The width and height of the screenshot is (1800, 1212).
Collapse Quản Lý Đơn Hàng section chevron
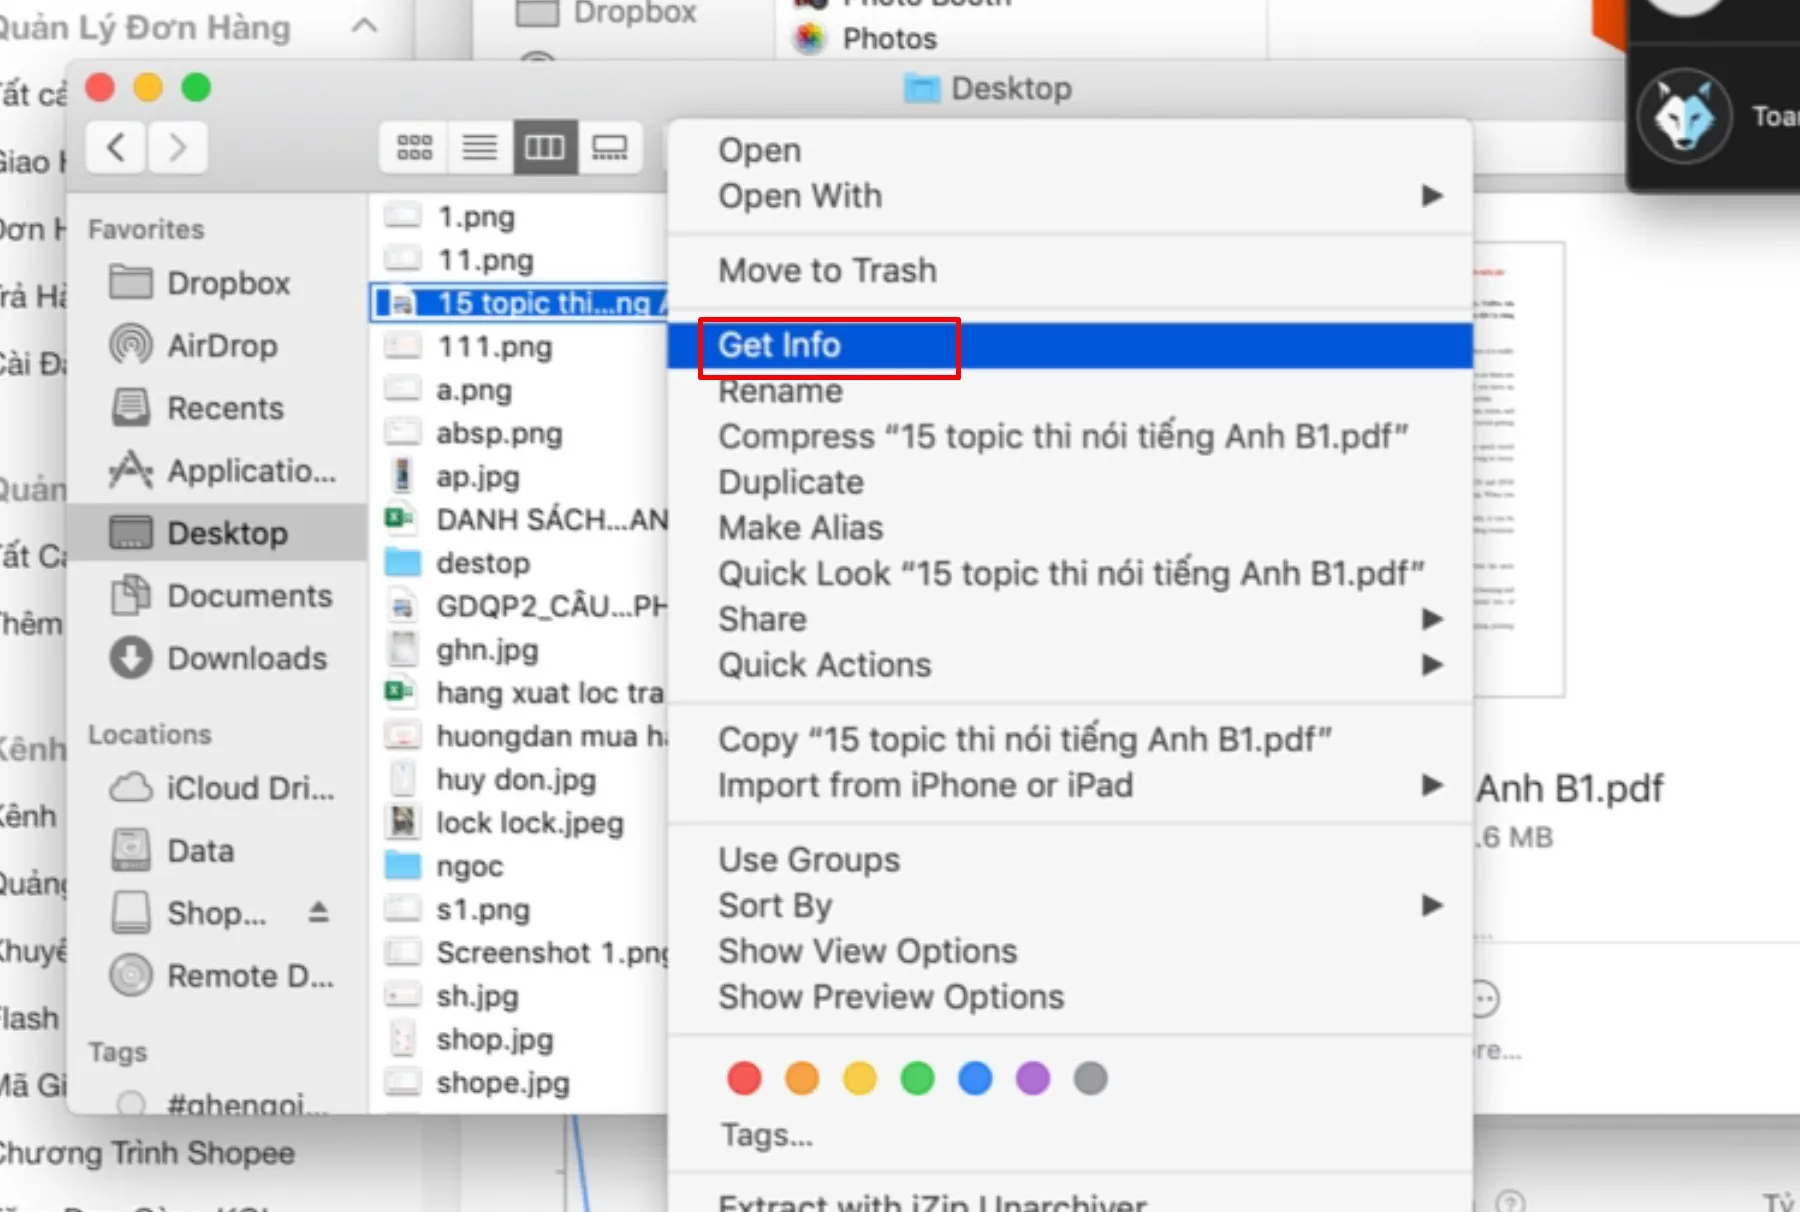pyautogui.click(x=365, y=26)
